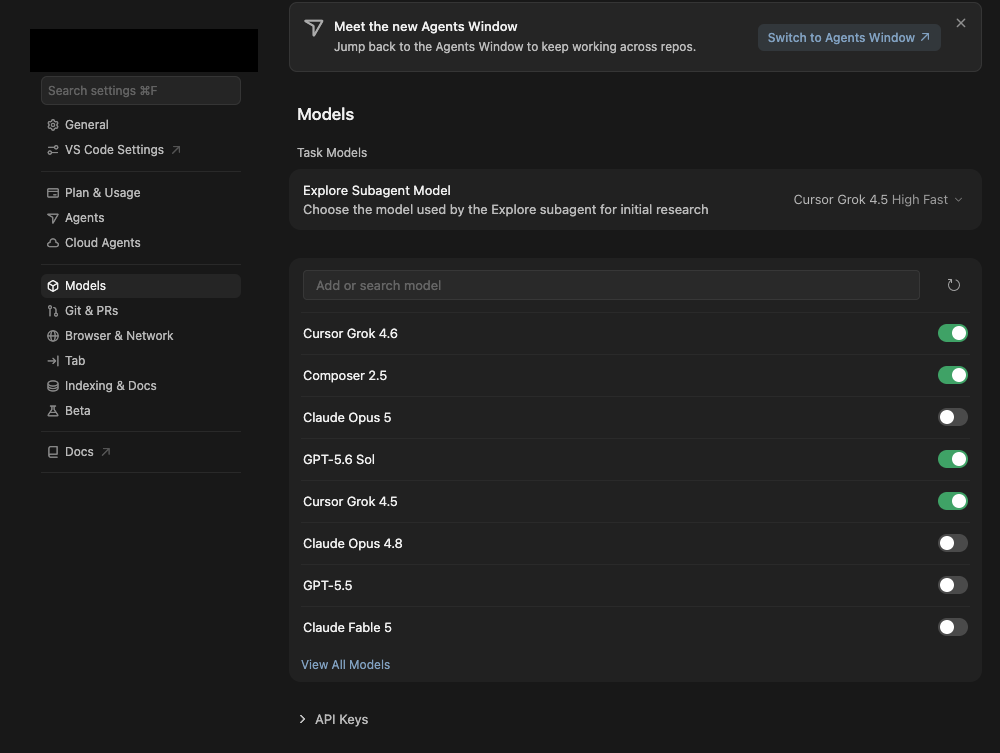This screenshot has height=753, width=1000.
Task: Turn off the Composer 2.5 toggle
Action: point(953,375)
